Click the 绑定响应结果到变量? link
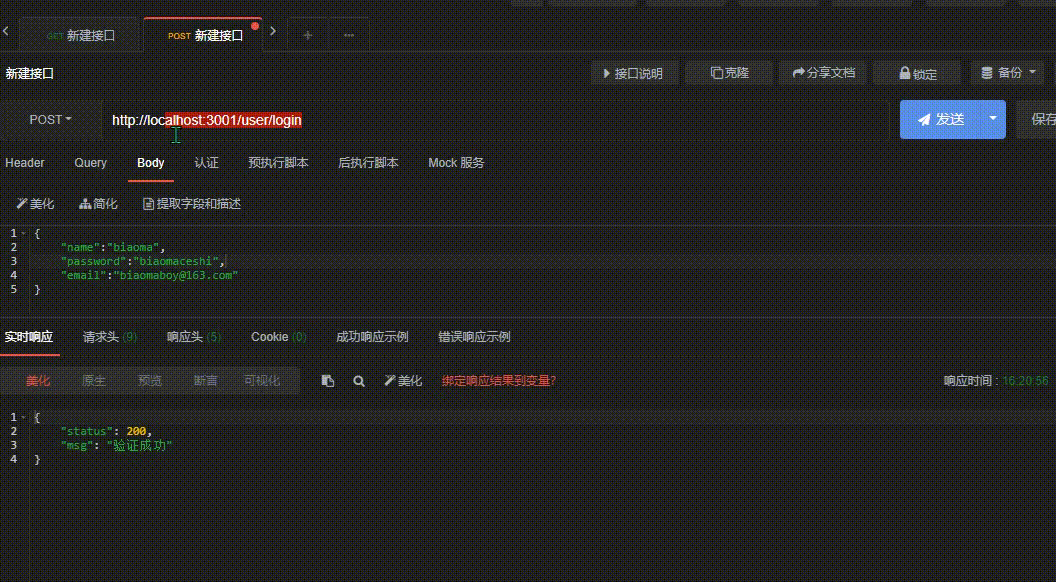 point(499,381)
